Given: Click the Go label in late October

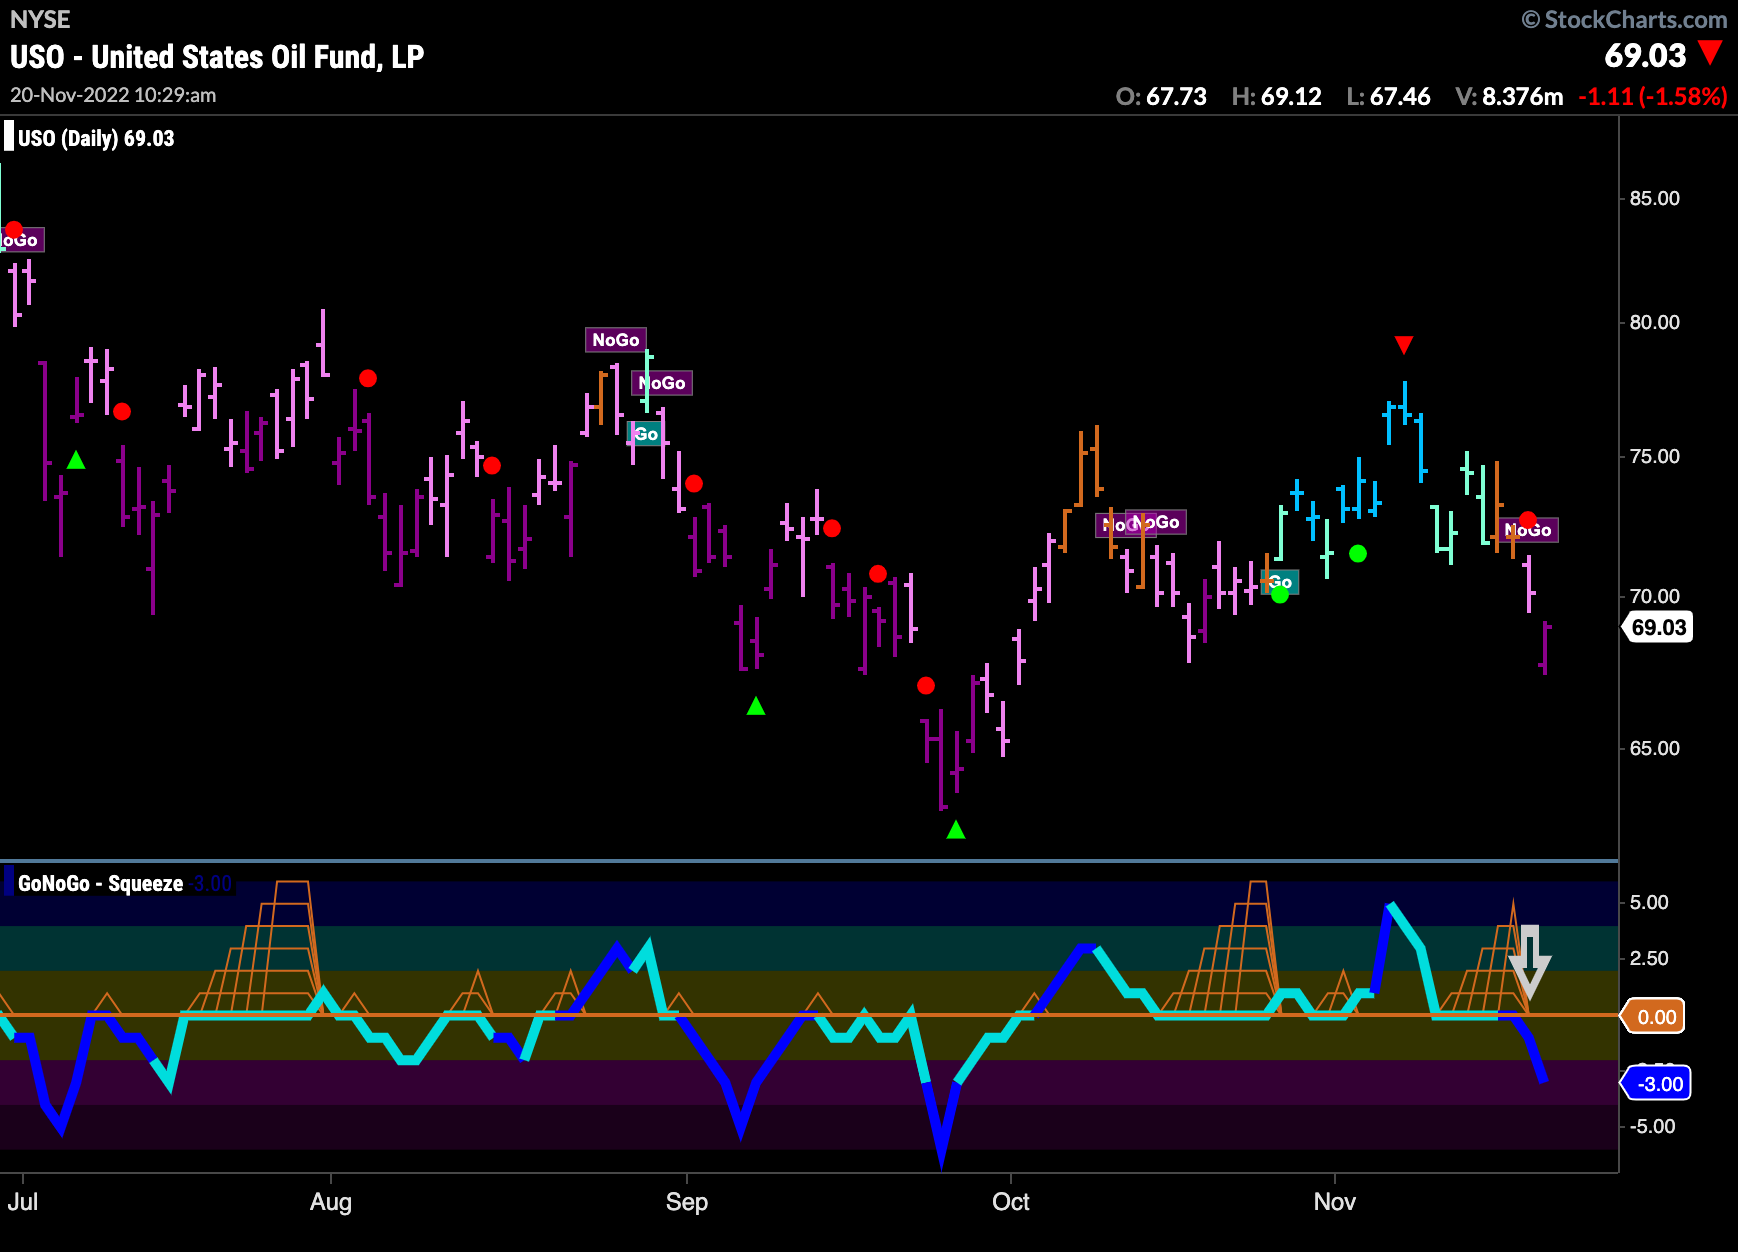Looking at the screenshot, I should [x=1281, y=582].
